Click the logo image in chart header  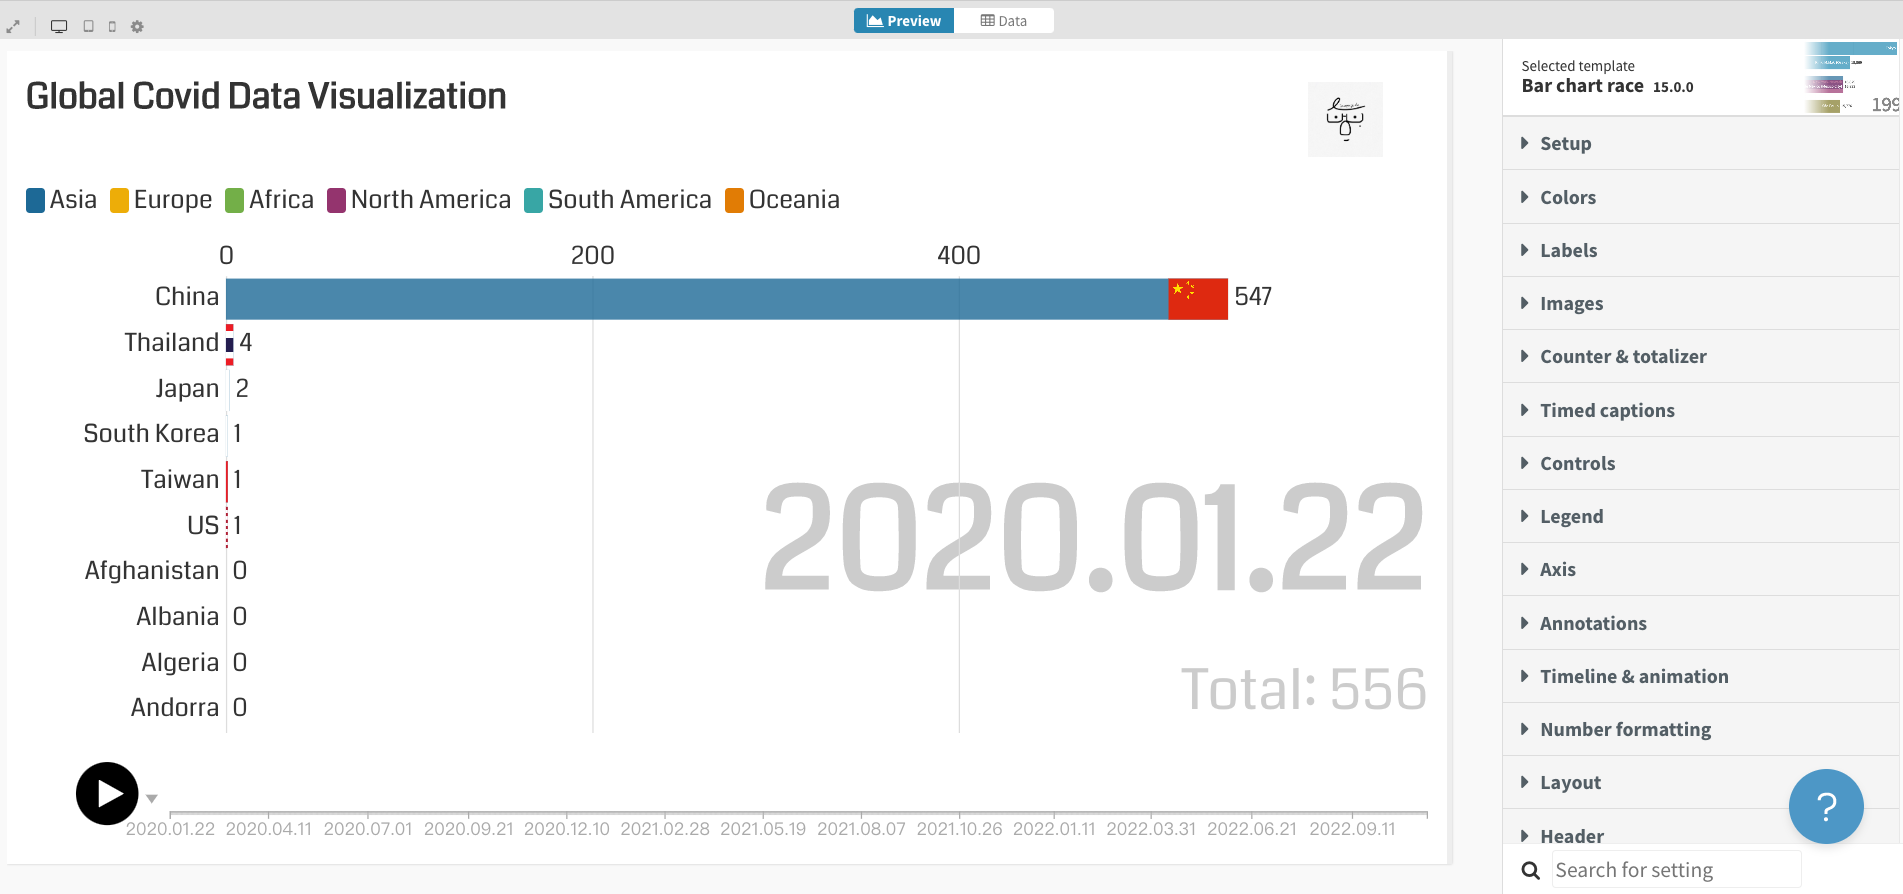(x=1344, y=119)
